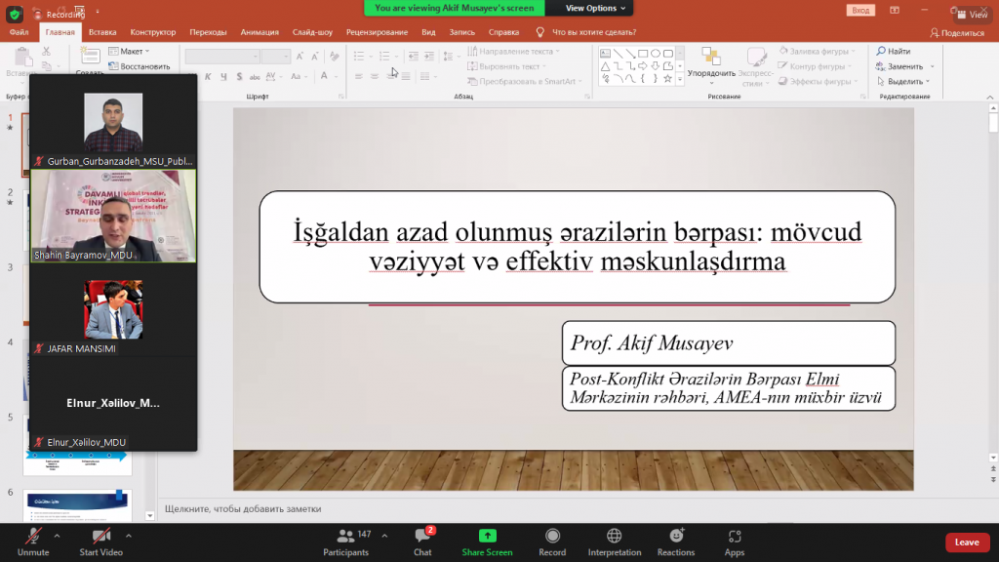Click the red Leave button
Screen dimensions: 1000x562
click(967, 542)
